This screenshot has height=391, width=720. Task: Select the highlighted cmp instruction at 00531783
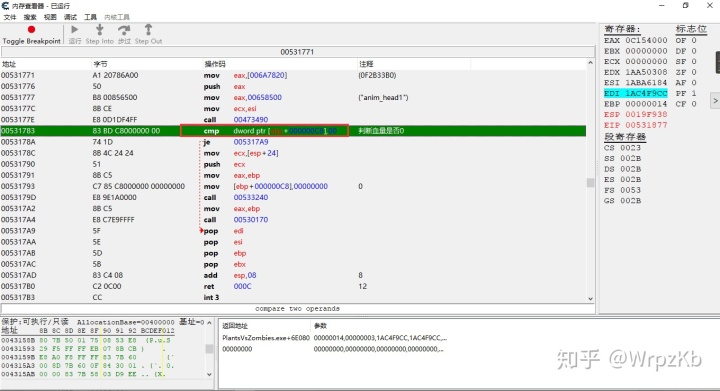(293, 131)
